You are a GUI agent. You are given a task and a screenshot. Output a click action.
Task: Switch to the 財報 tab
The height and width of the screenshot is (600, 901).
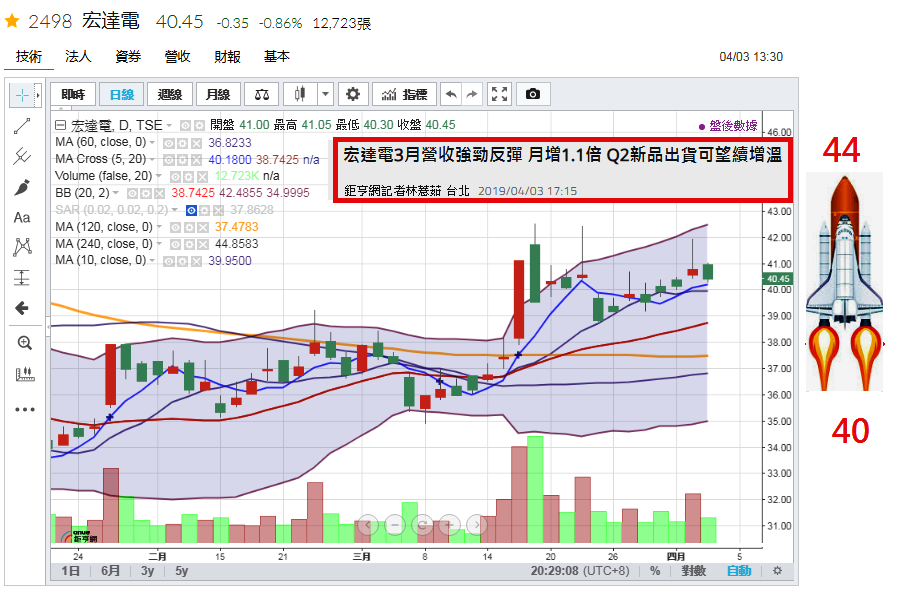pos(227,56)
